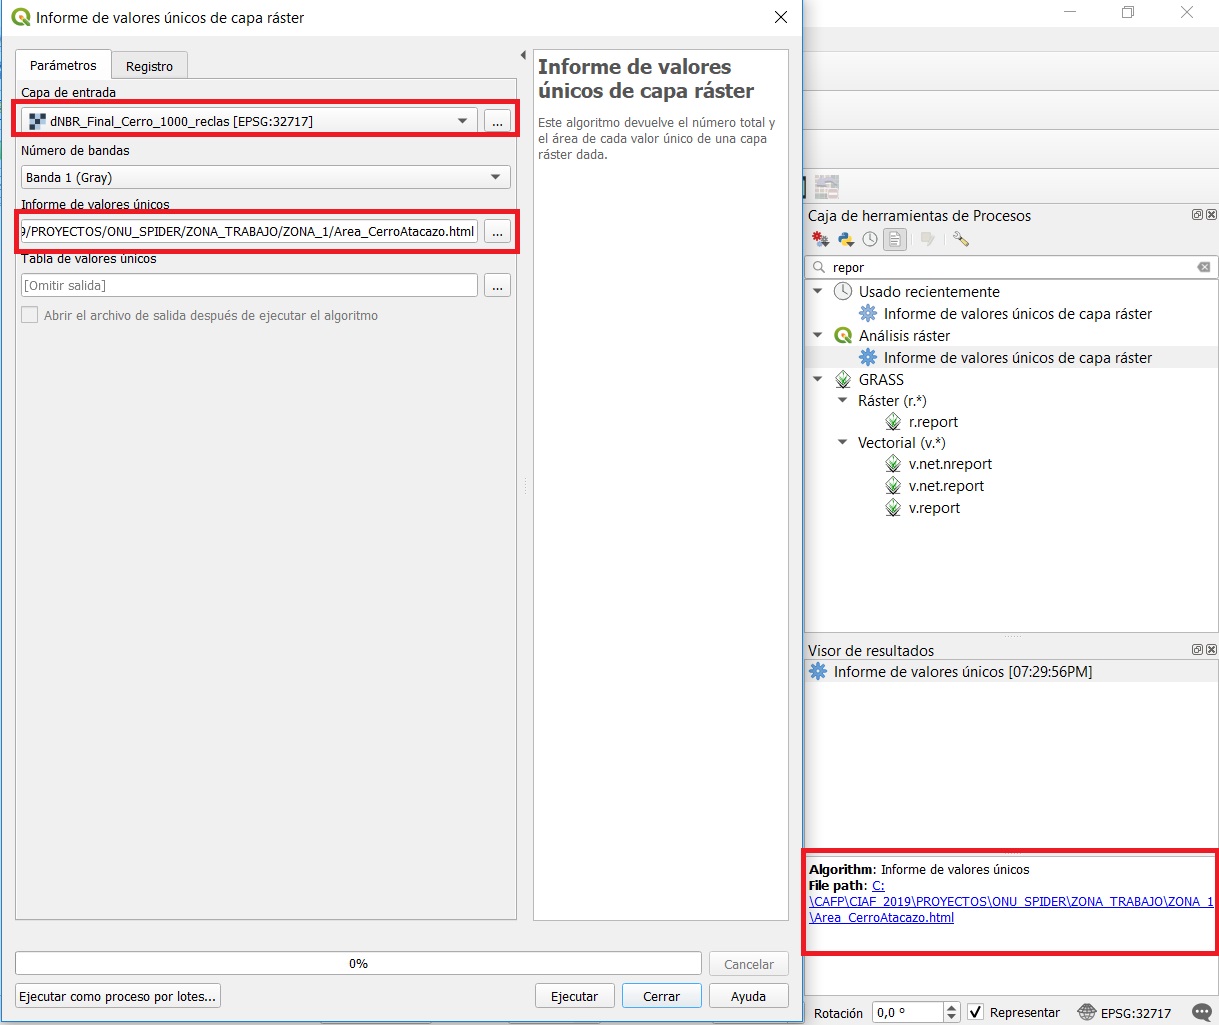The height and width of the screenshot is (1025, 1219).
Task: Open Processing history clock icon
Action: (x=870, y=239)
